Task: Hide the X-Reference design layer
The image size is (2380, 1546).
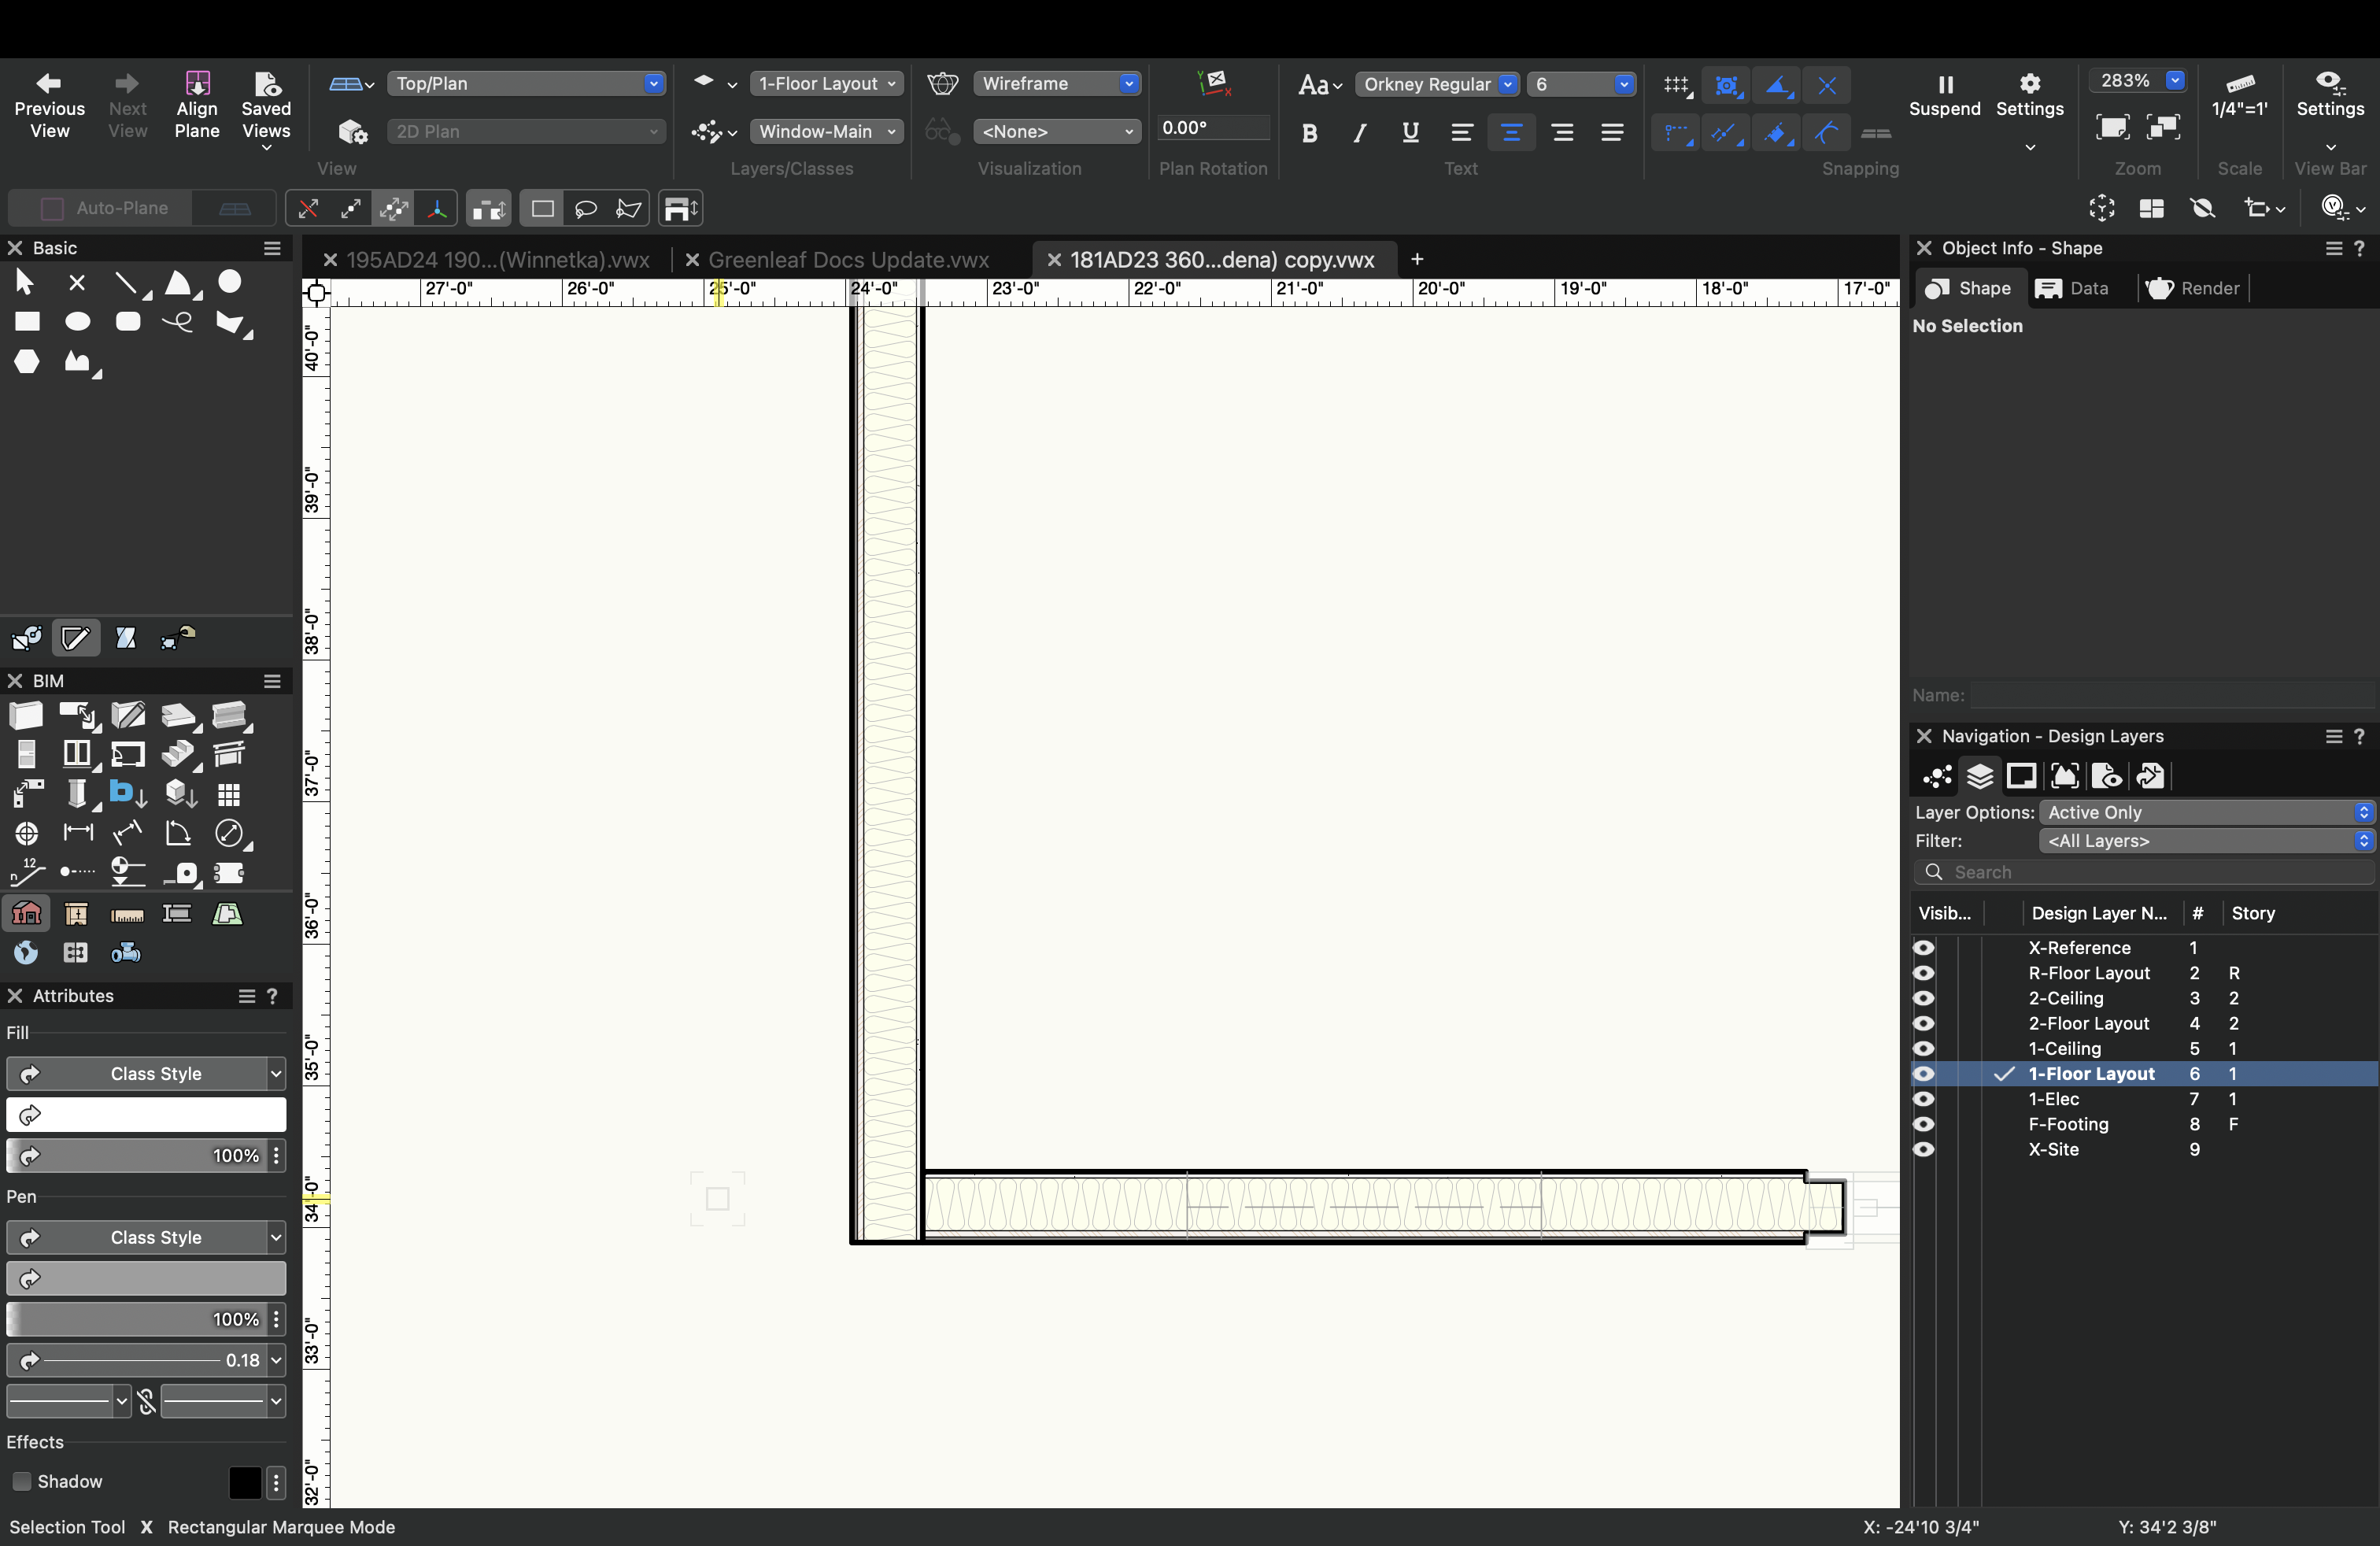Action: point(1925,948)
